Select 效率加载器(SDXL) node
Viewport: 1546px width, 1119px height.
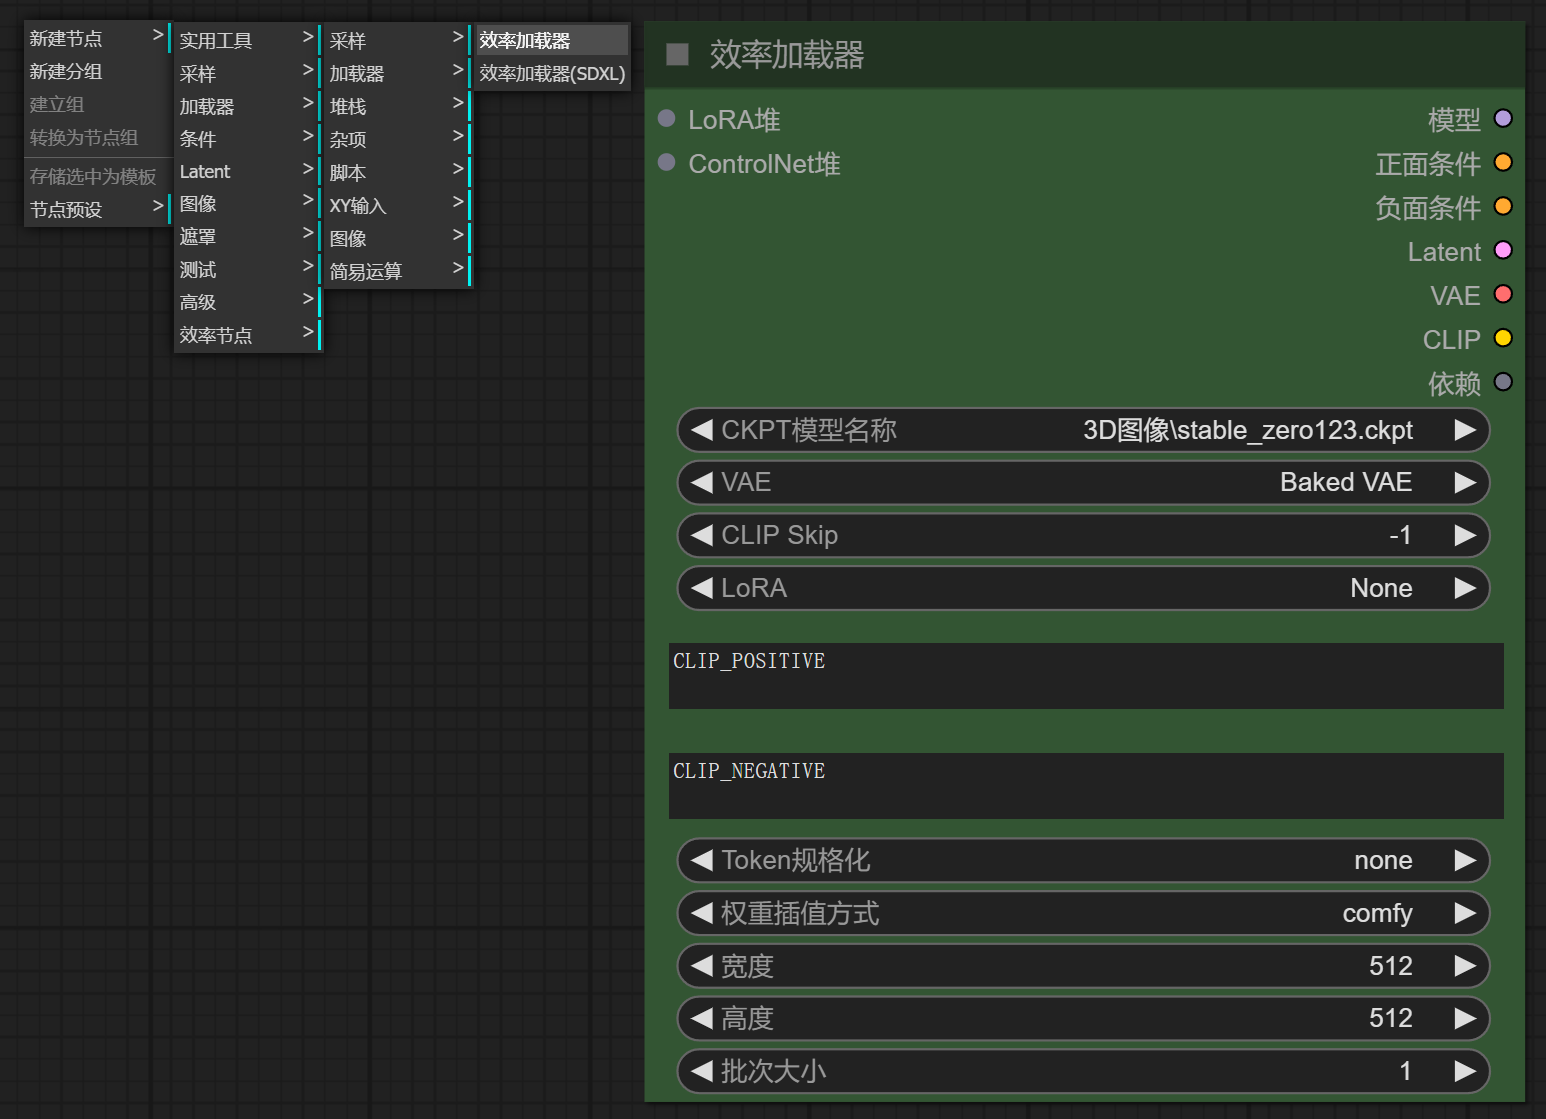click(552, 73)
